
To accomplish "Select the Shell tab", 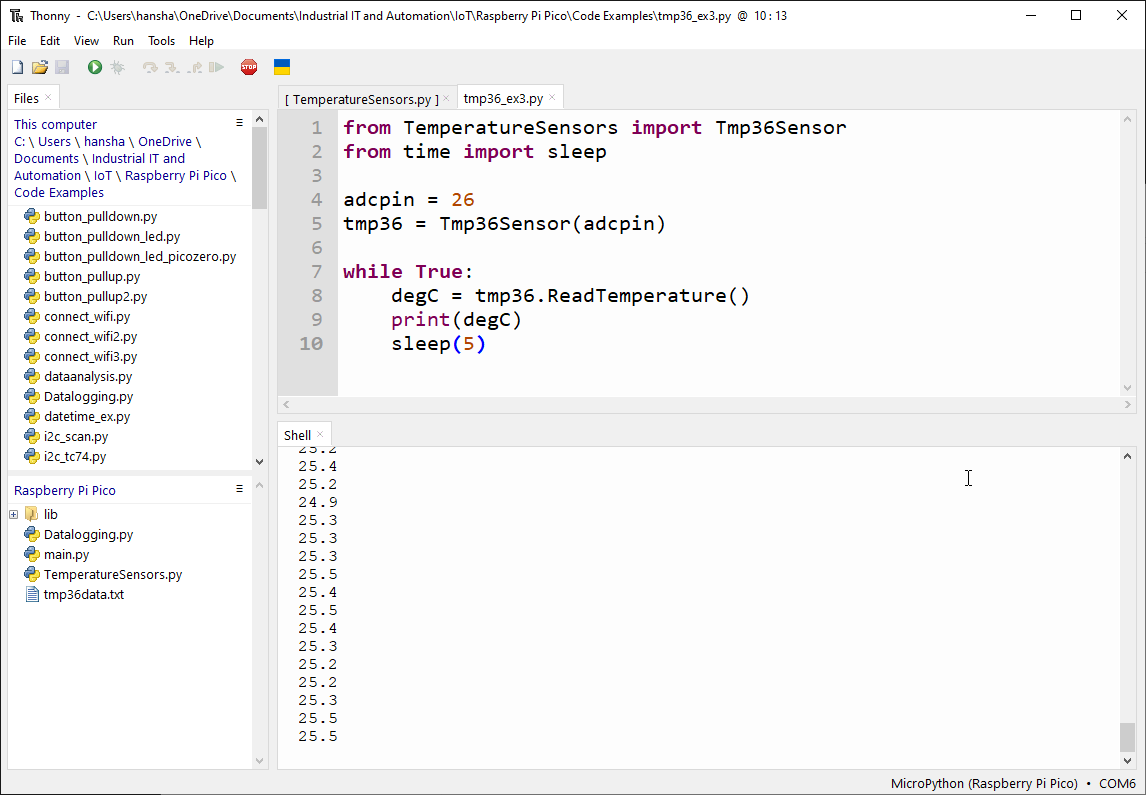I will [297, 435].
